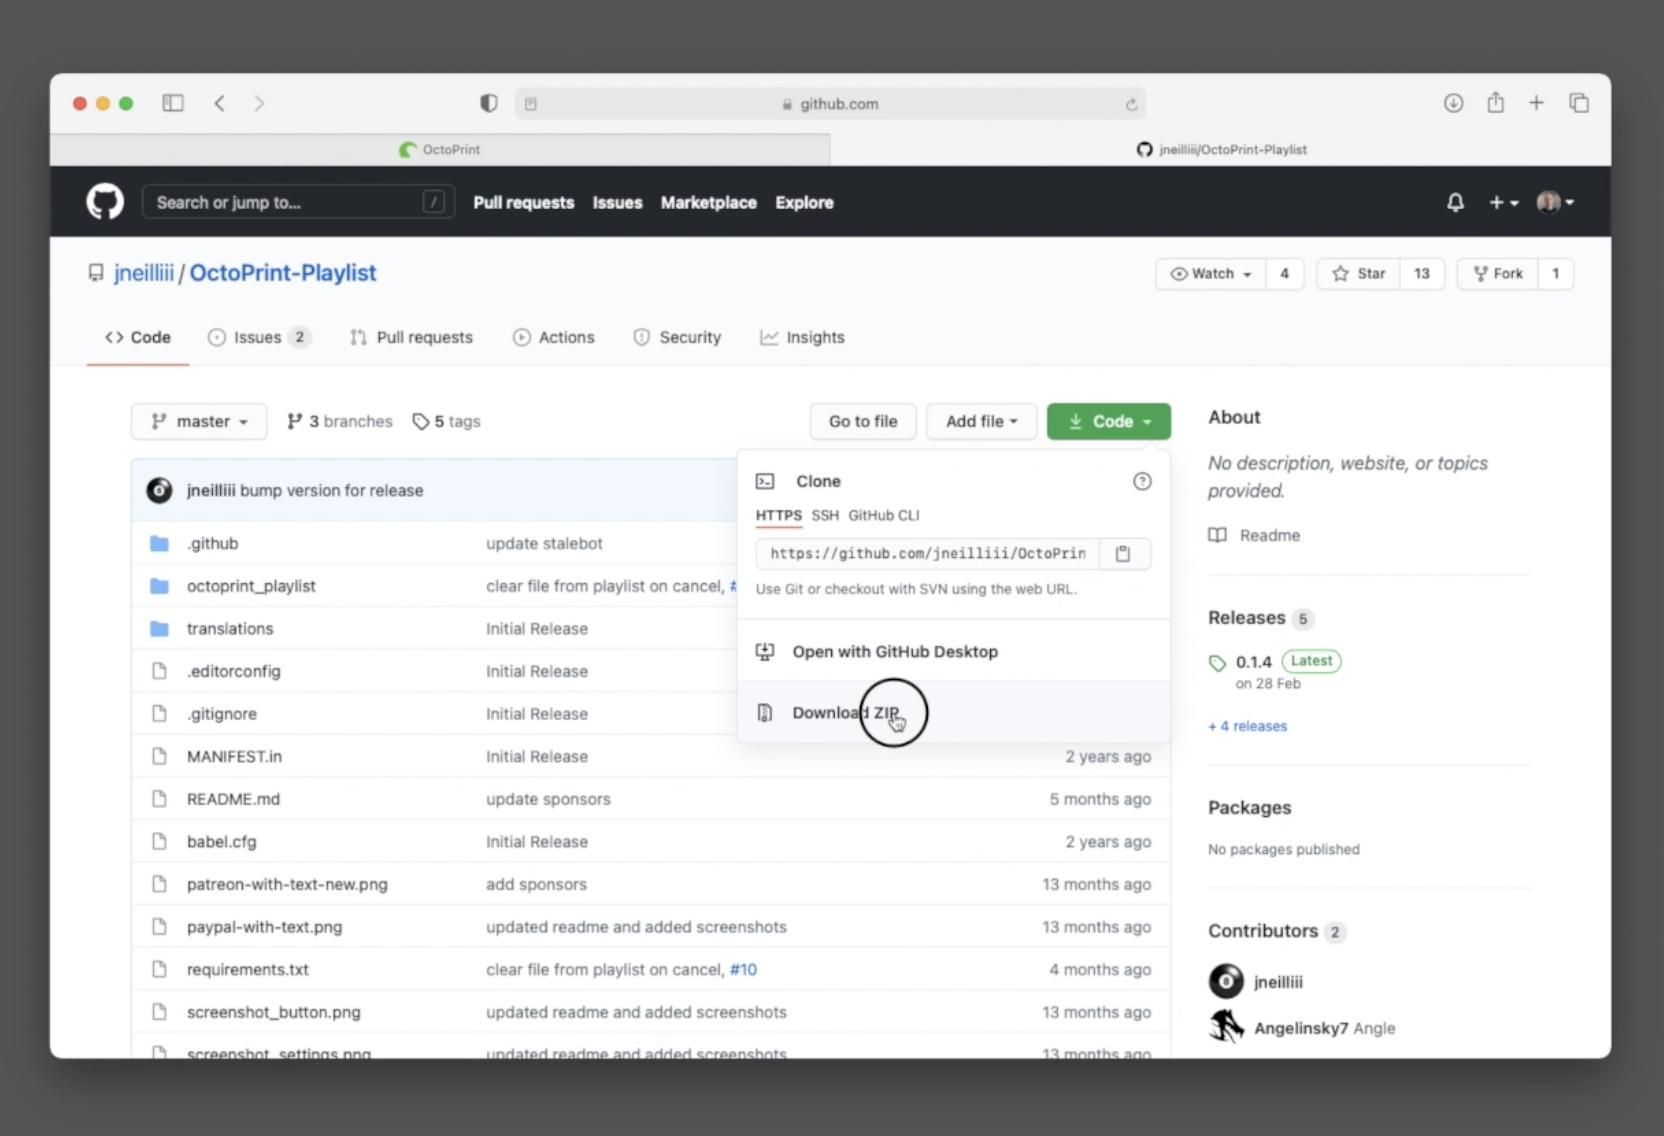Open the Actions tab
Image resolution: width=1664 pixels, height=1136 pixels.
pos(553,337)
